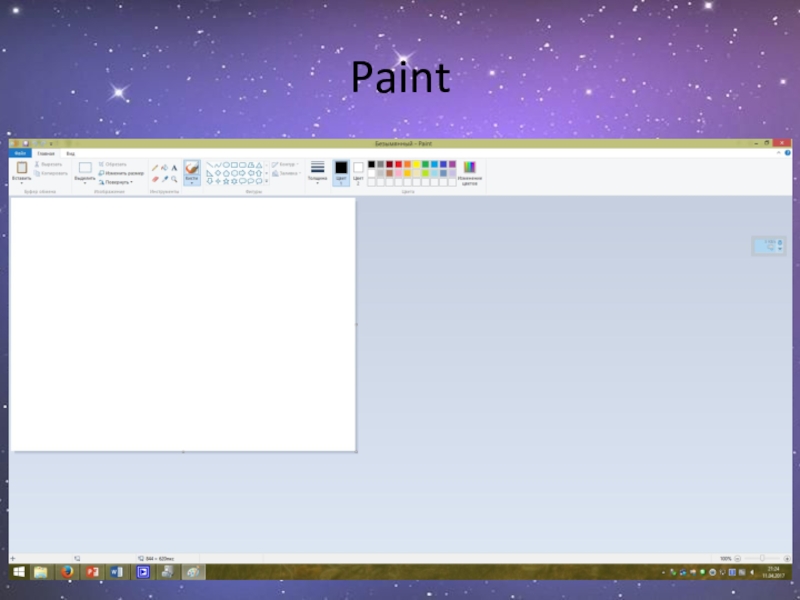
Task: Click the zoom in plus button
Action: click(x=787, y=559)
